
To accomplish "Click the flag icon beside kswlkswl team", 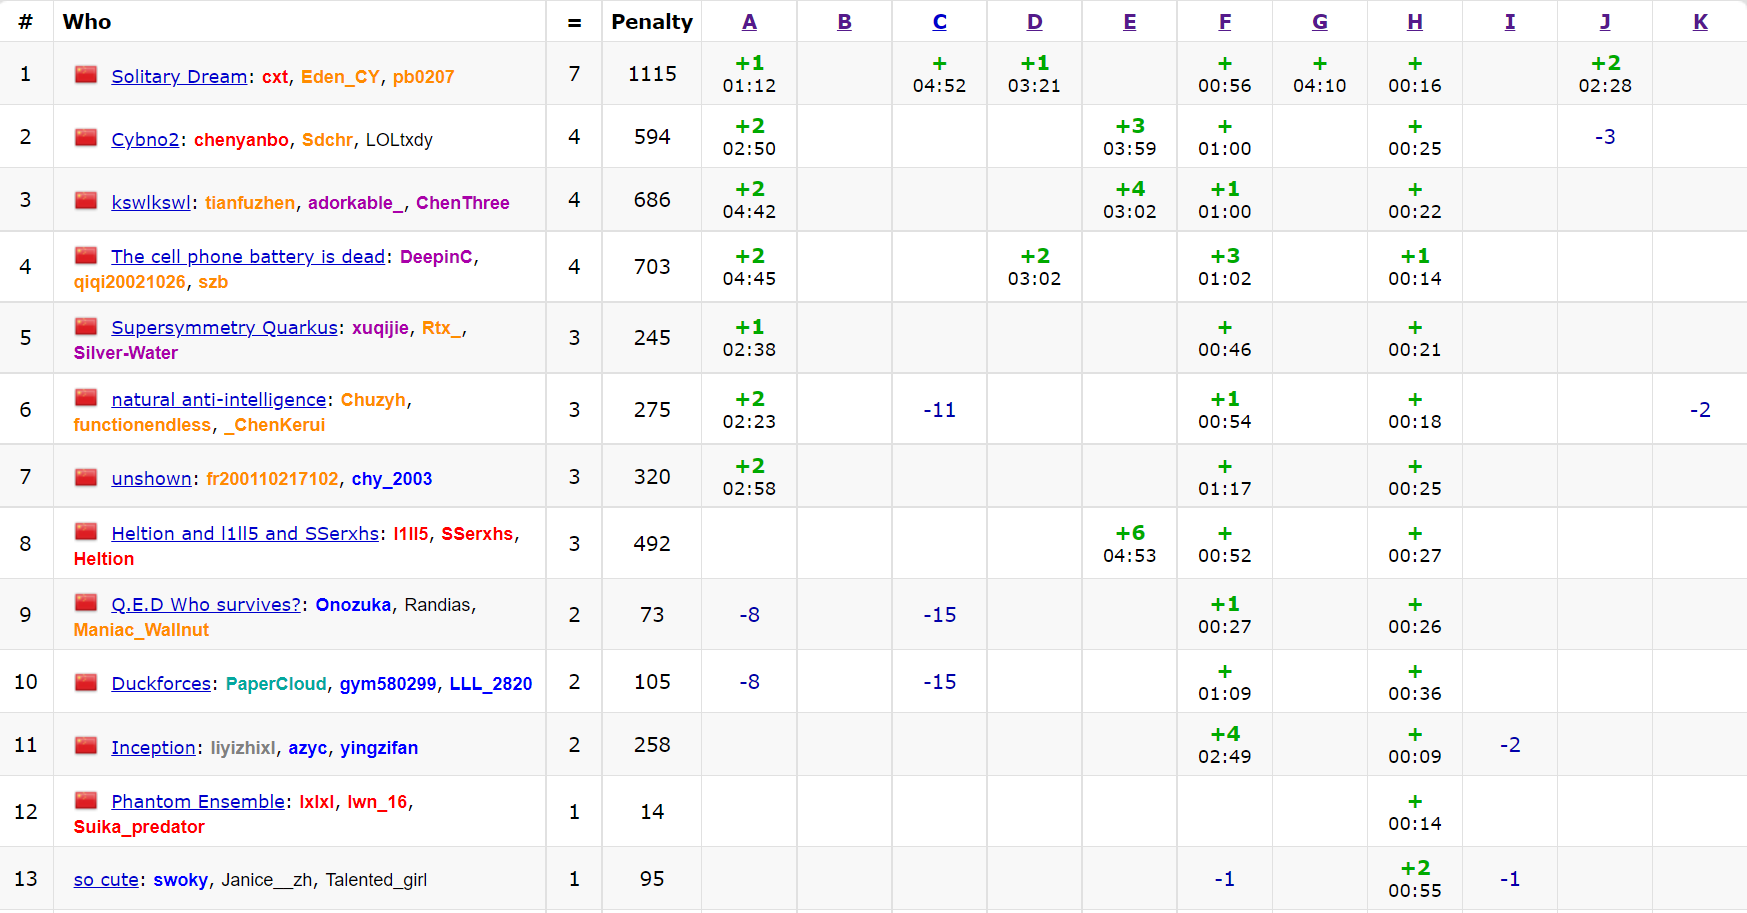I will [86, 201].
